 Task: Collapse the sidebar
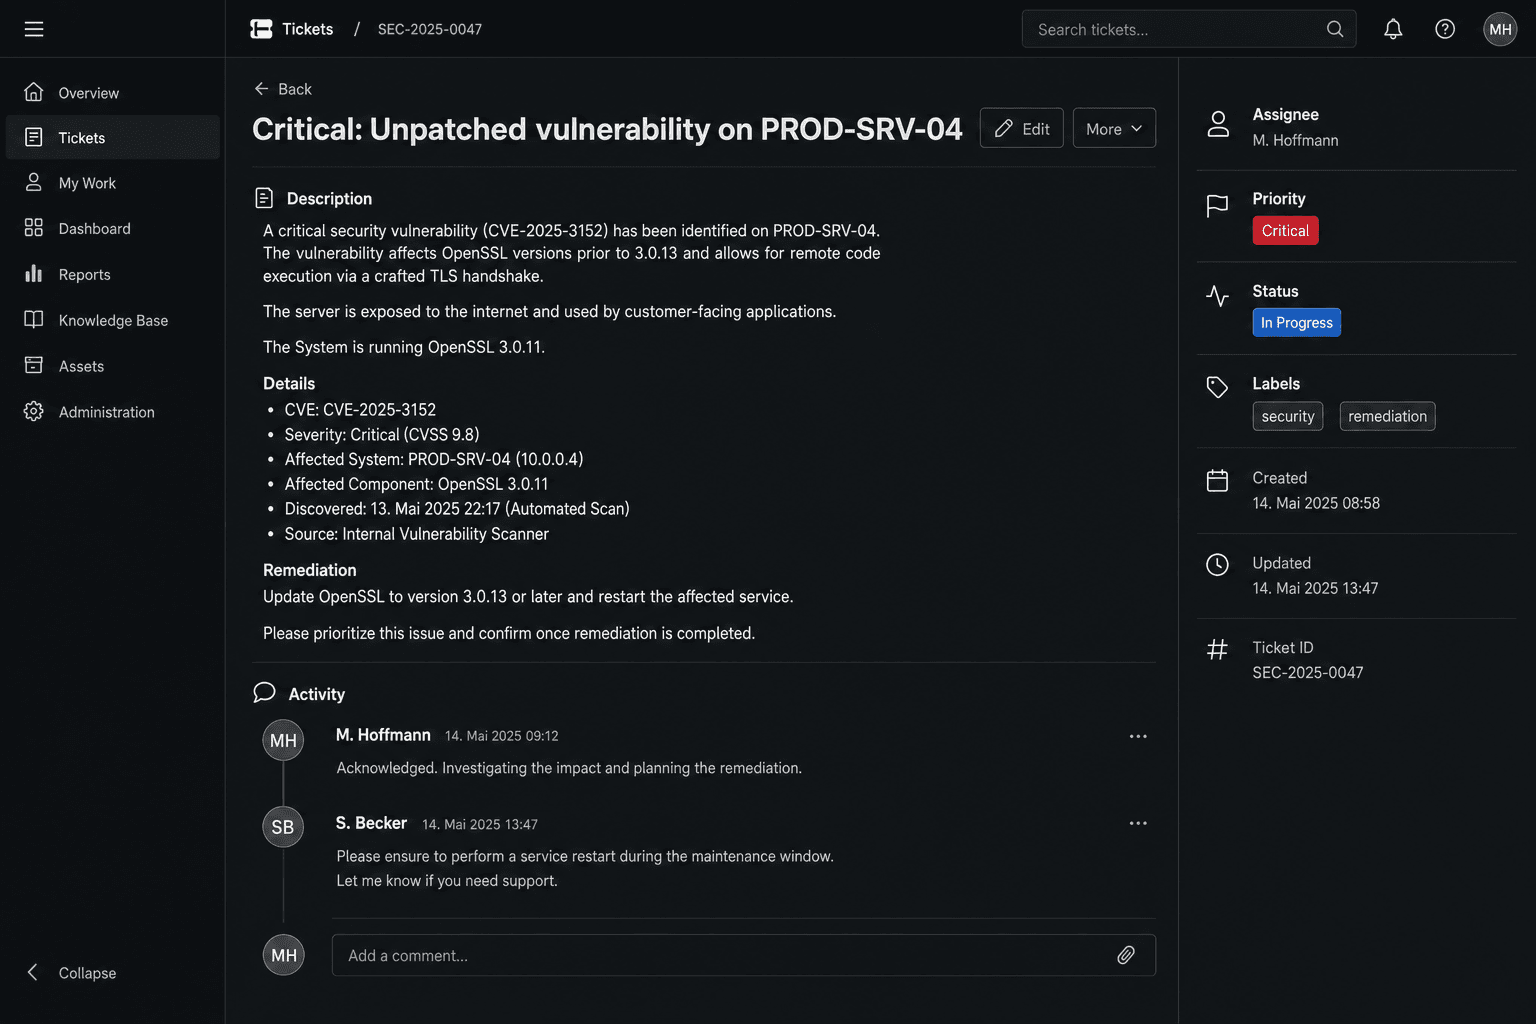(x=70, y=972)
